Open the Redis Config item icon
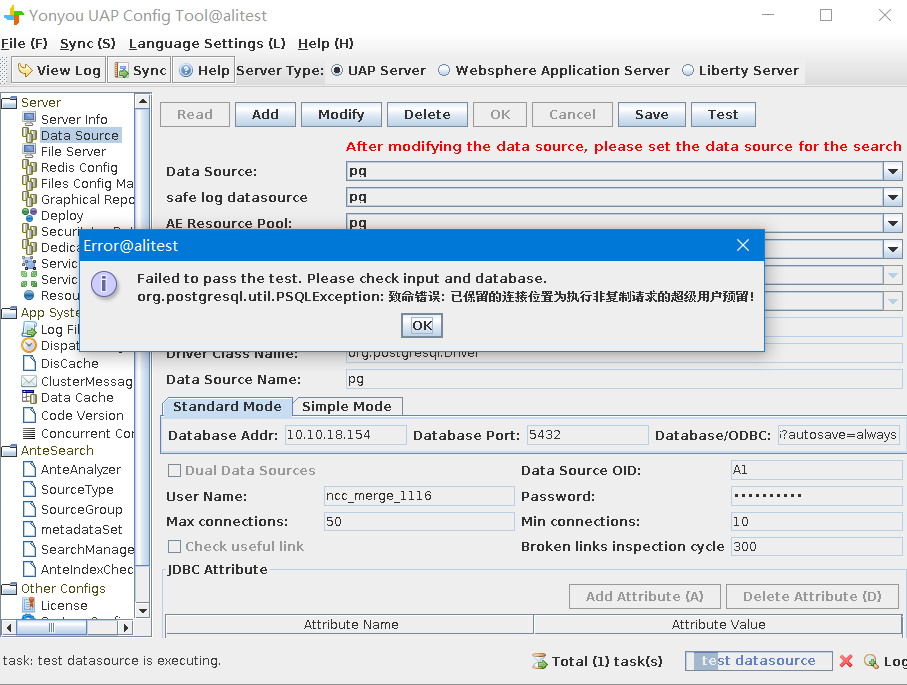The height and width of the screenshot is (685, 907). click(x=29, y=167)
